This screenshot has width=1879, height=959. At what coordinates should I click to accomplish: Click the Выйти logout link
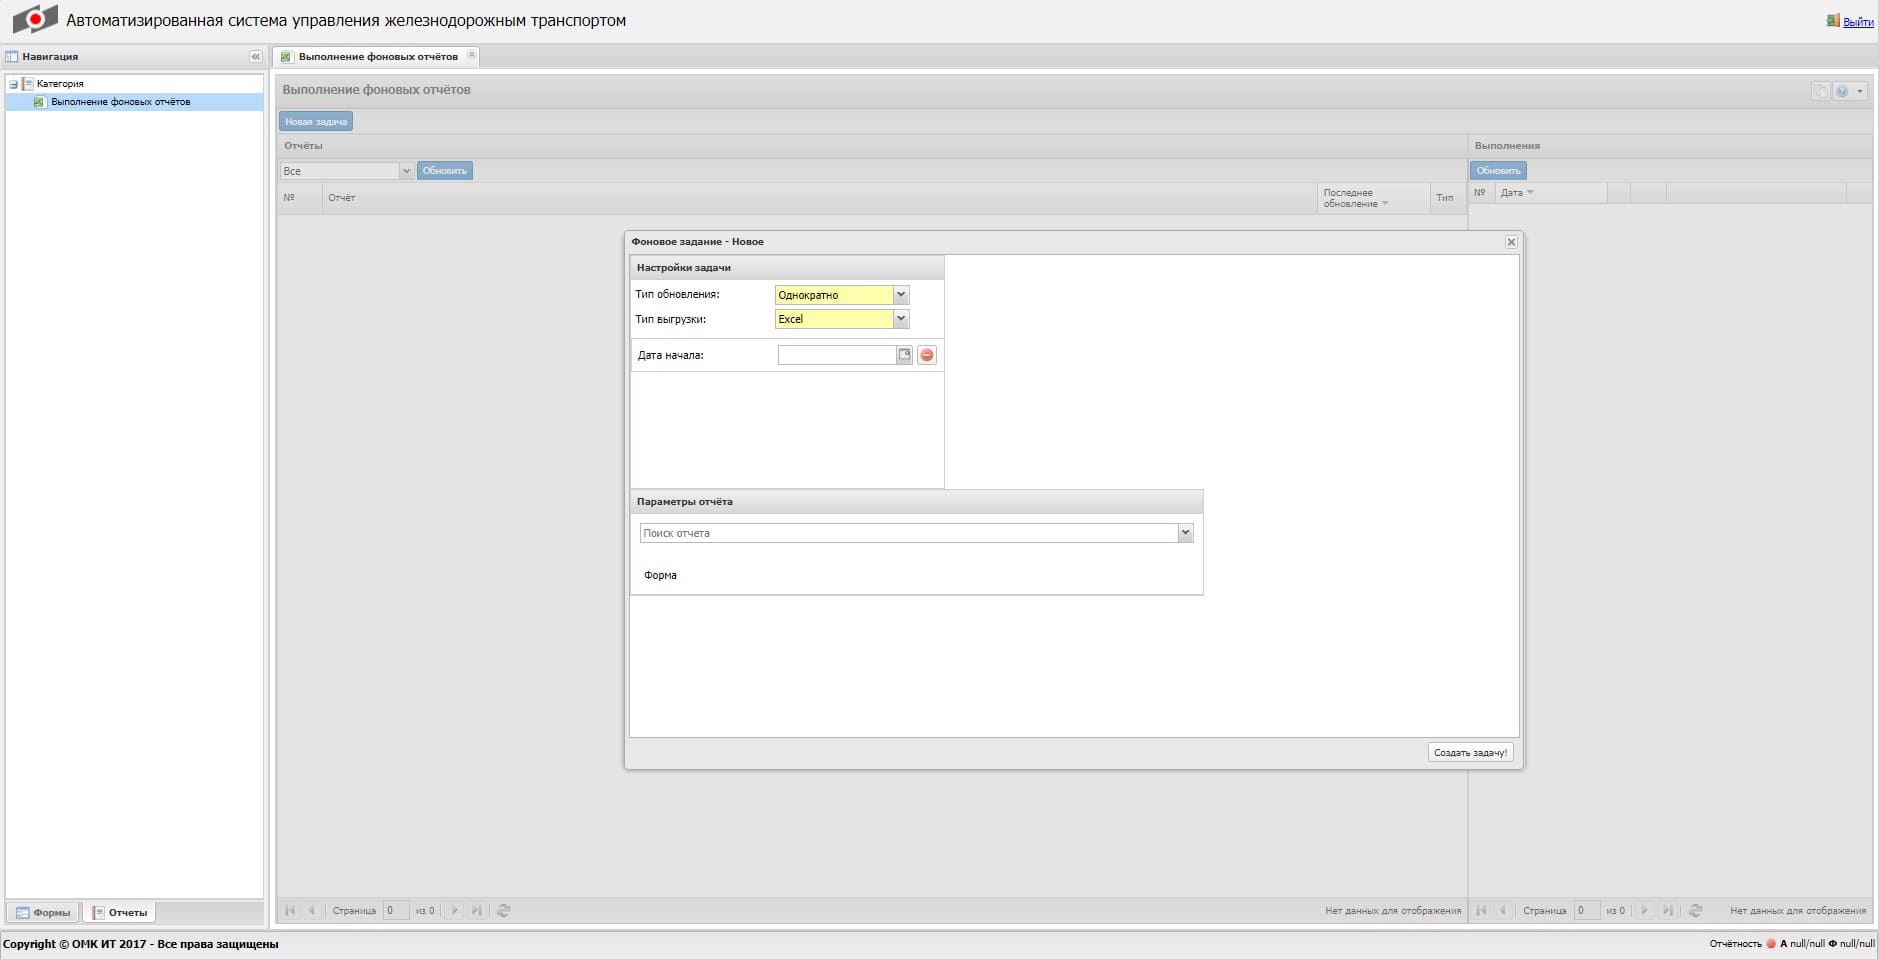click(1857, 22)
